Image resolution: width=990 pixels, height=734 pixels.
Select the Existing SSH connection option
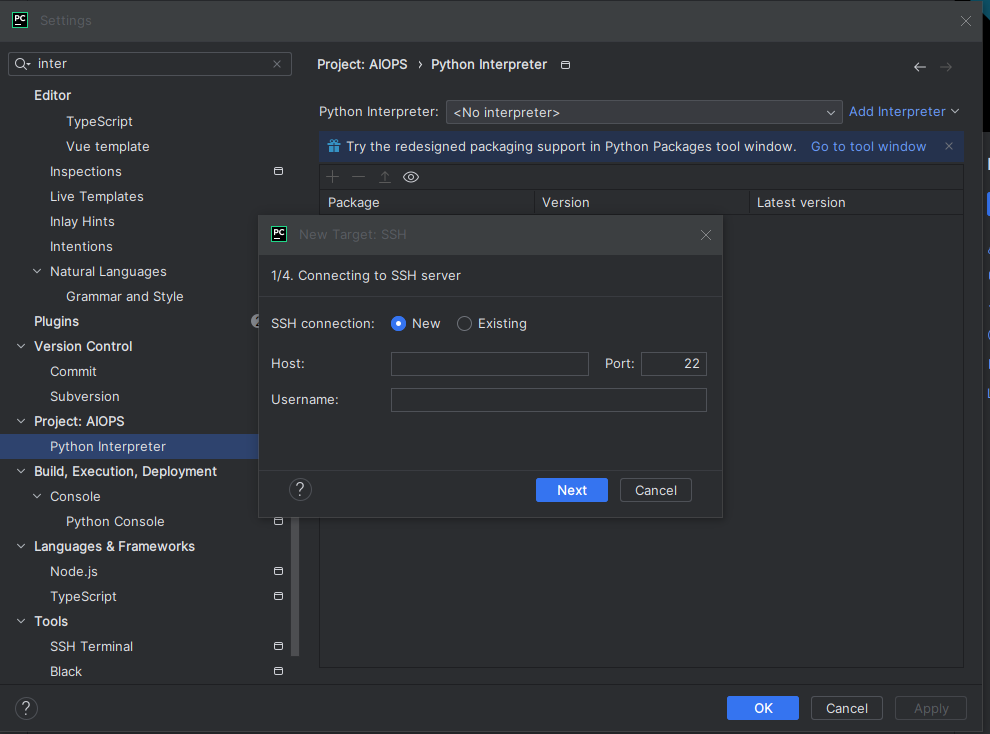pyautogui.click(x=464, y=324)
